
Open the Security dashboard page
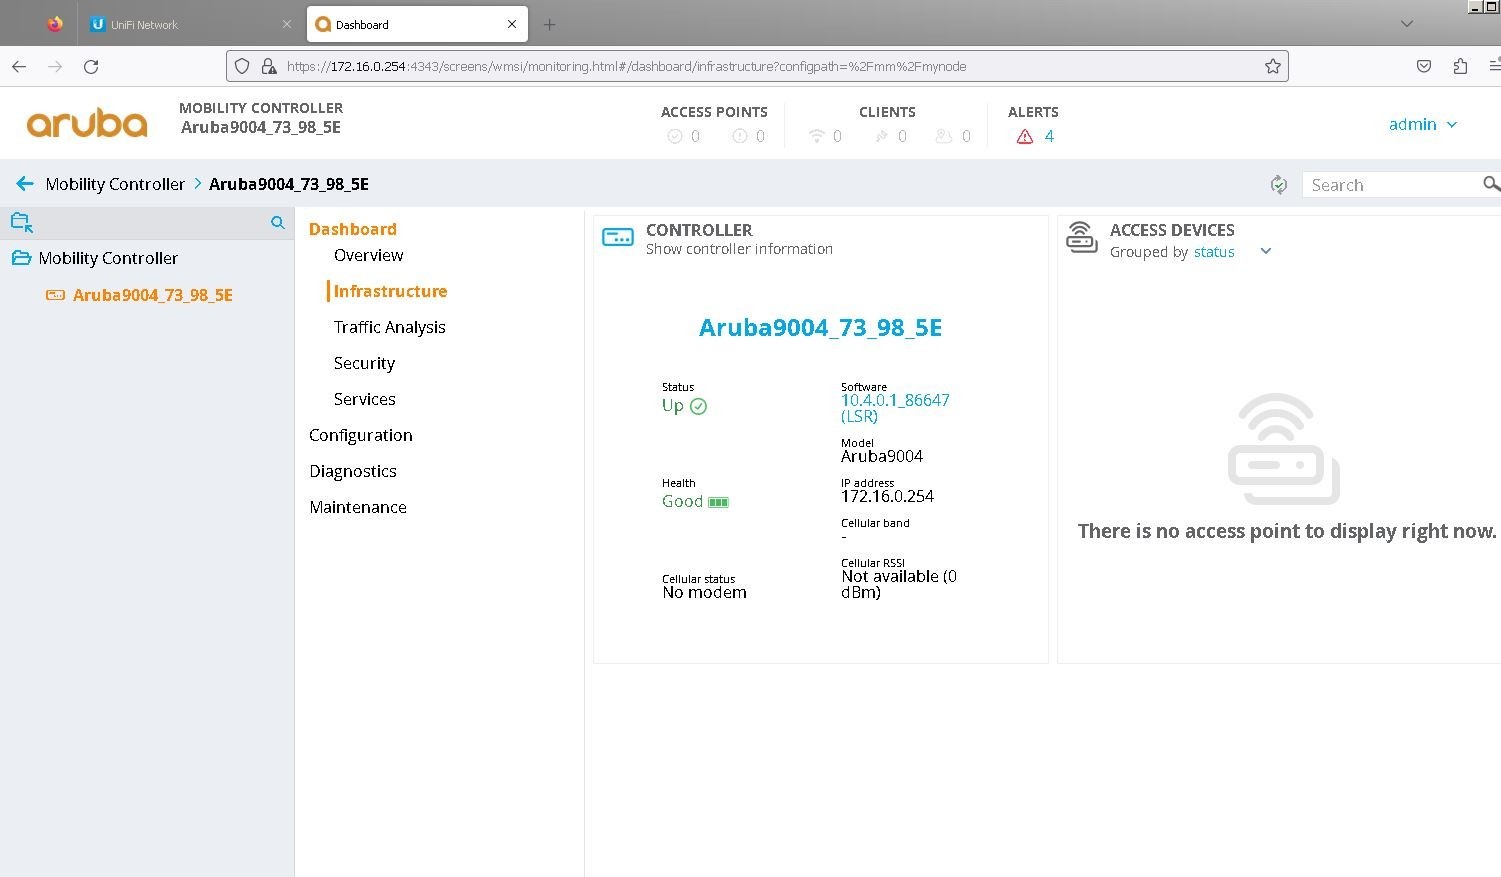(x=364, y=363)
